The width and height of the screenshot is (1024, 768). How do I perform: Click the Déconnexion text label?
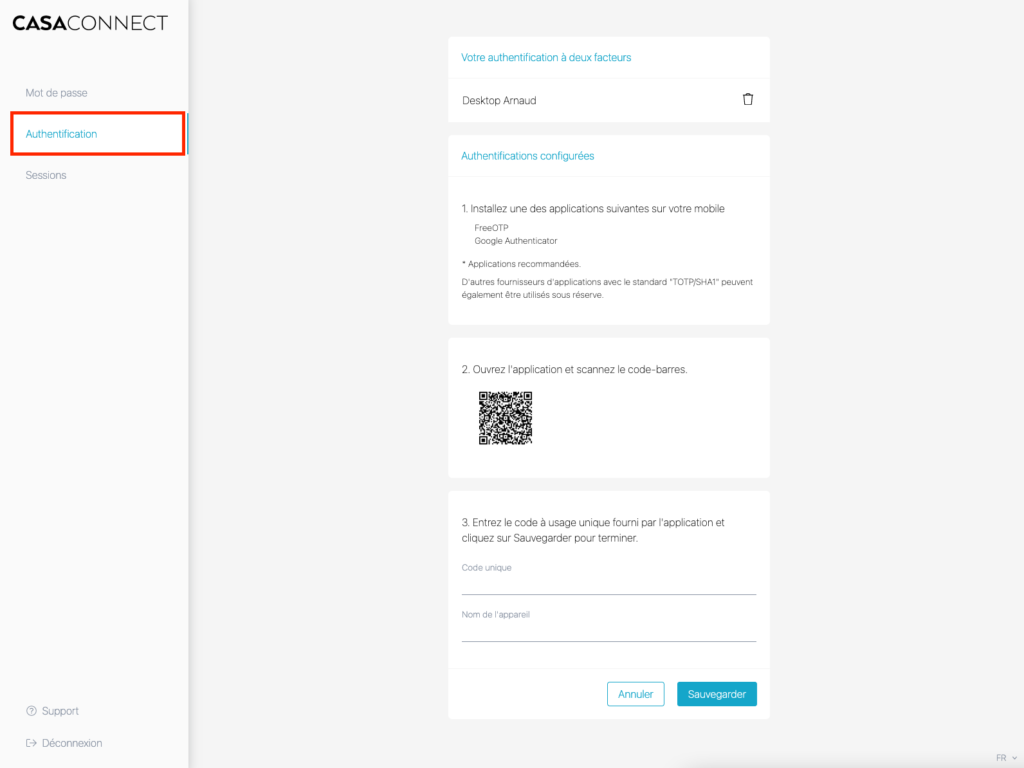(72, 743)
